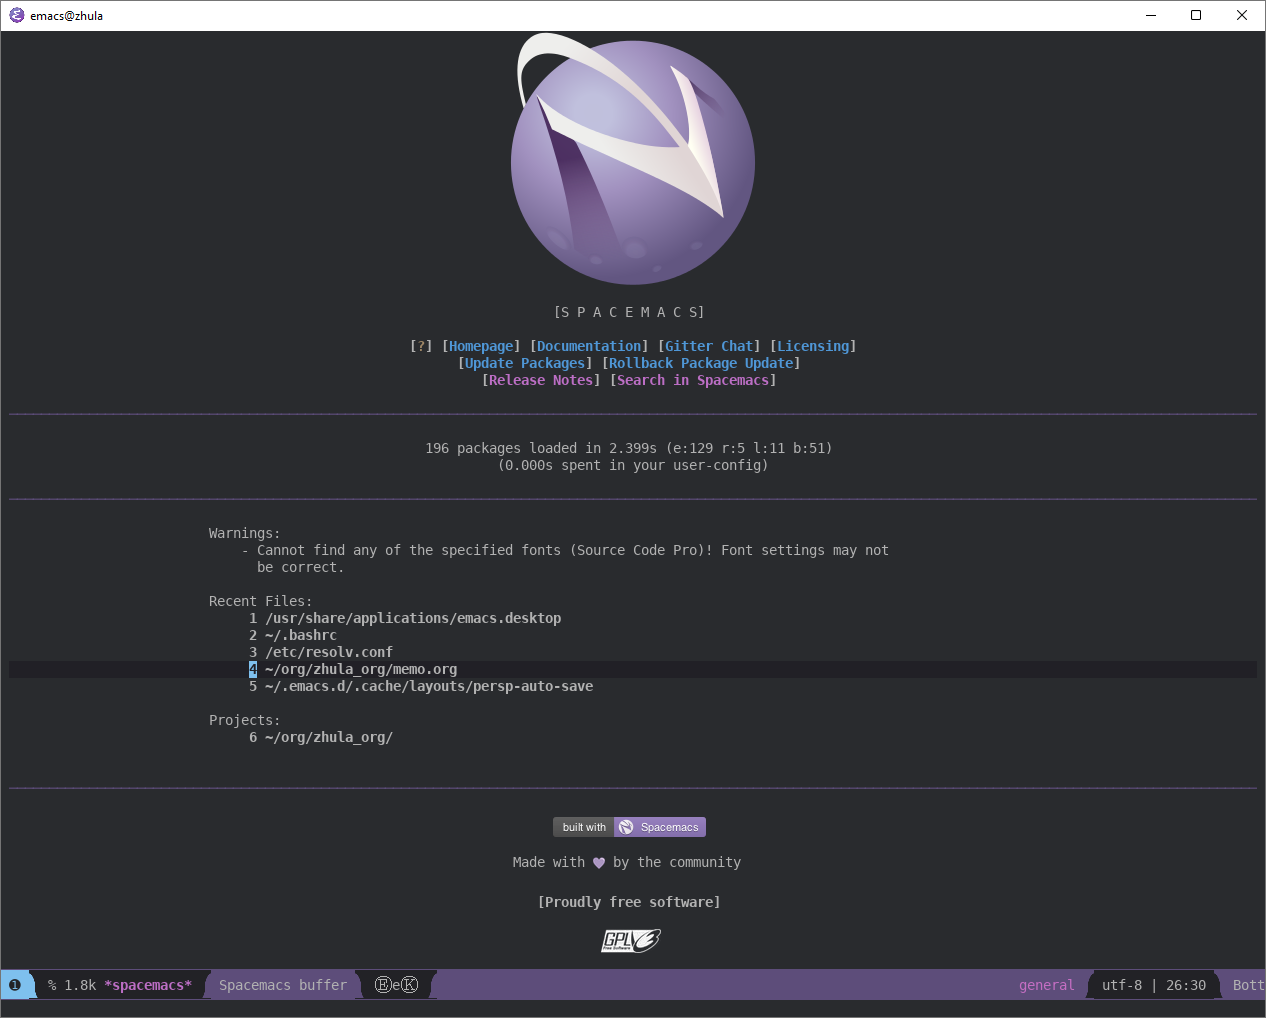This screenshot has height=1018, width=1266.
Task: Open the project ~/org/zhula_org/
Action: click(328, 737)
